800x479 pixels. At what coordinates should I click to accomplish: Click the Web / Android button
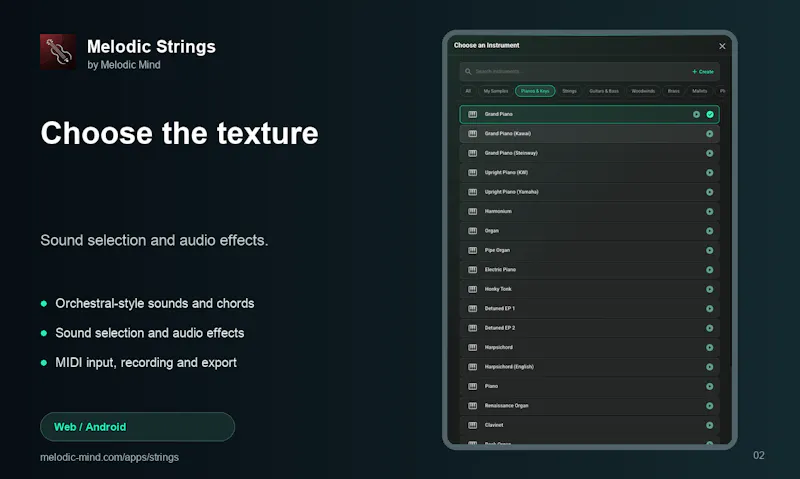tap(137, 426)
